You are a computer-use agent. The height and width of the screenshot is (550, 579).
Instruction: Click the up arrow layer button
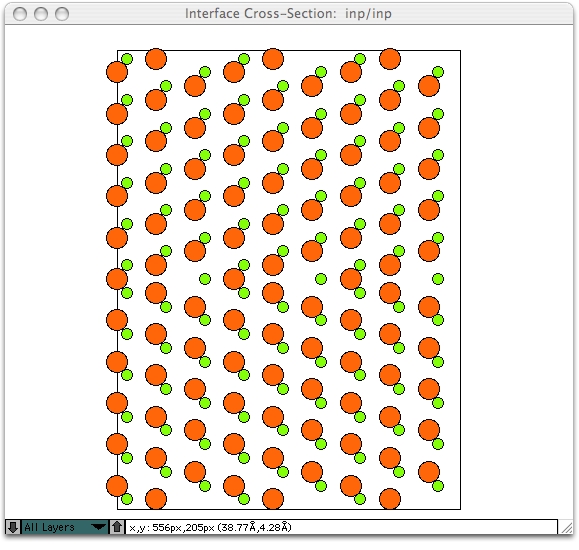(x=117, y=527)
